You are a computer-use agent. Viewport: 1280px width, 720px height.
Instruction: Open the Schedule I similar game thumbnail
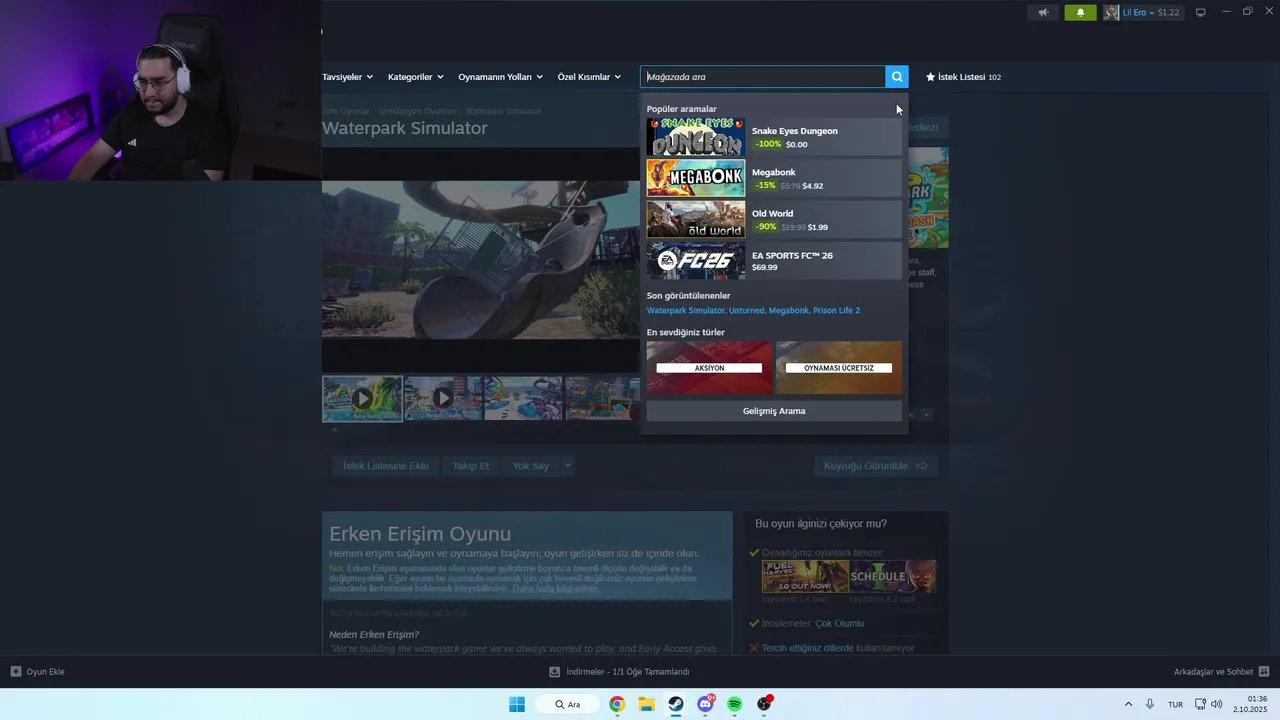pyautogui.click(x=892, y=576)
